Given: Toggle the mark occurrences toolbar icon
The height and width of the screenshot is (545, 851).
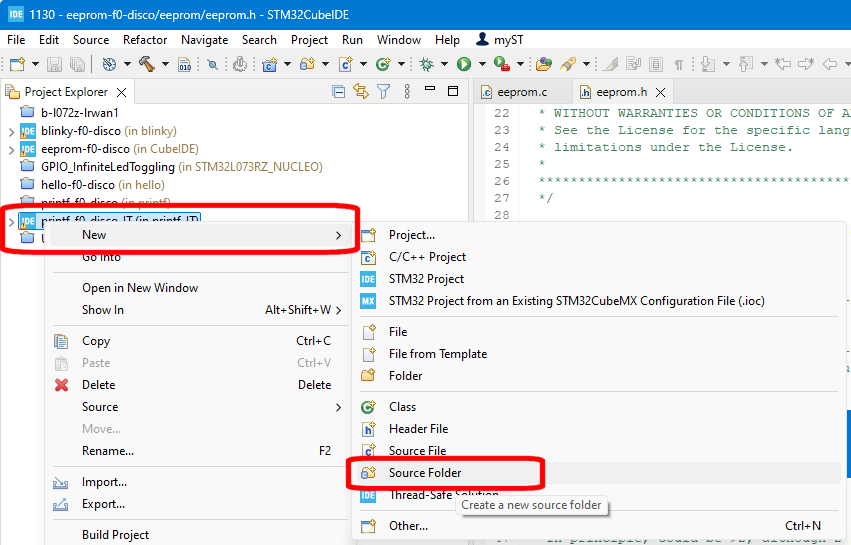Looking at the screenshot, I should click(x=611, y=64).
